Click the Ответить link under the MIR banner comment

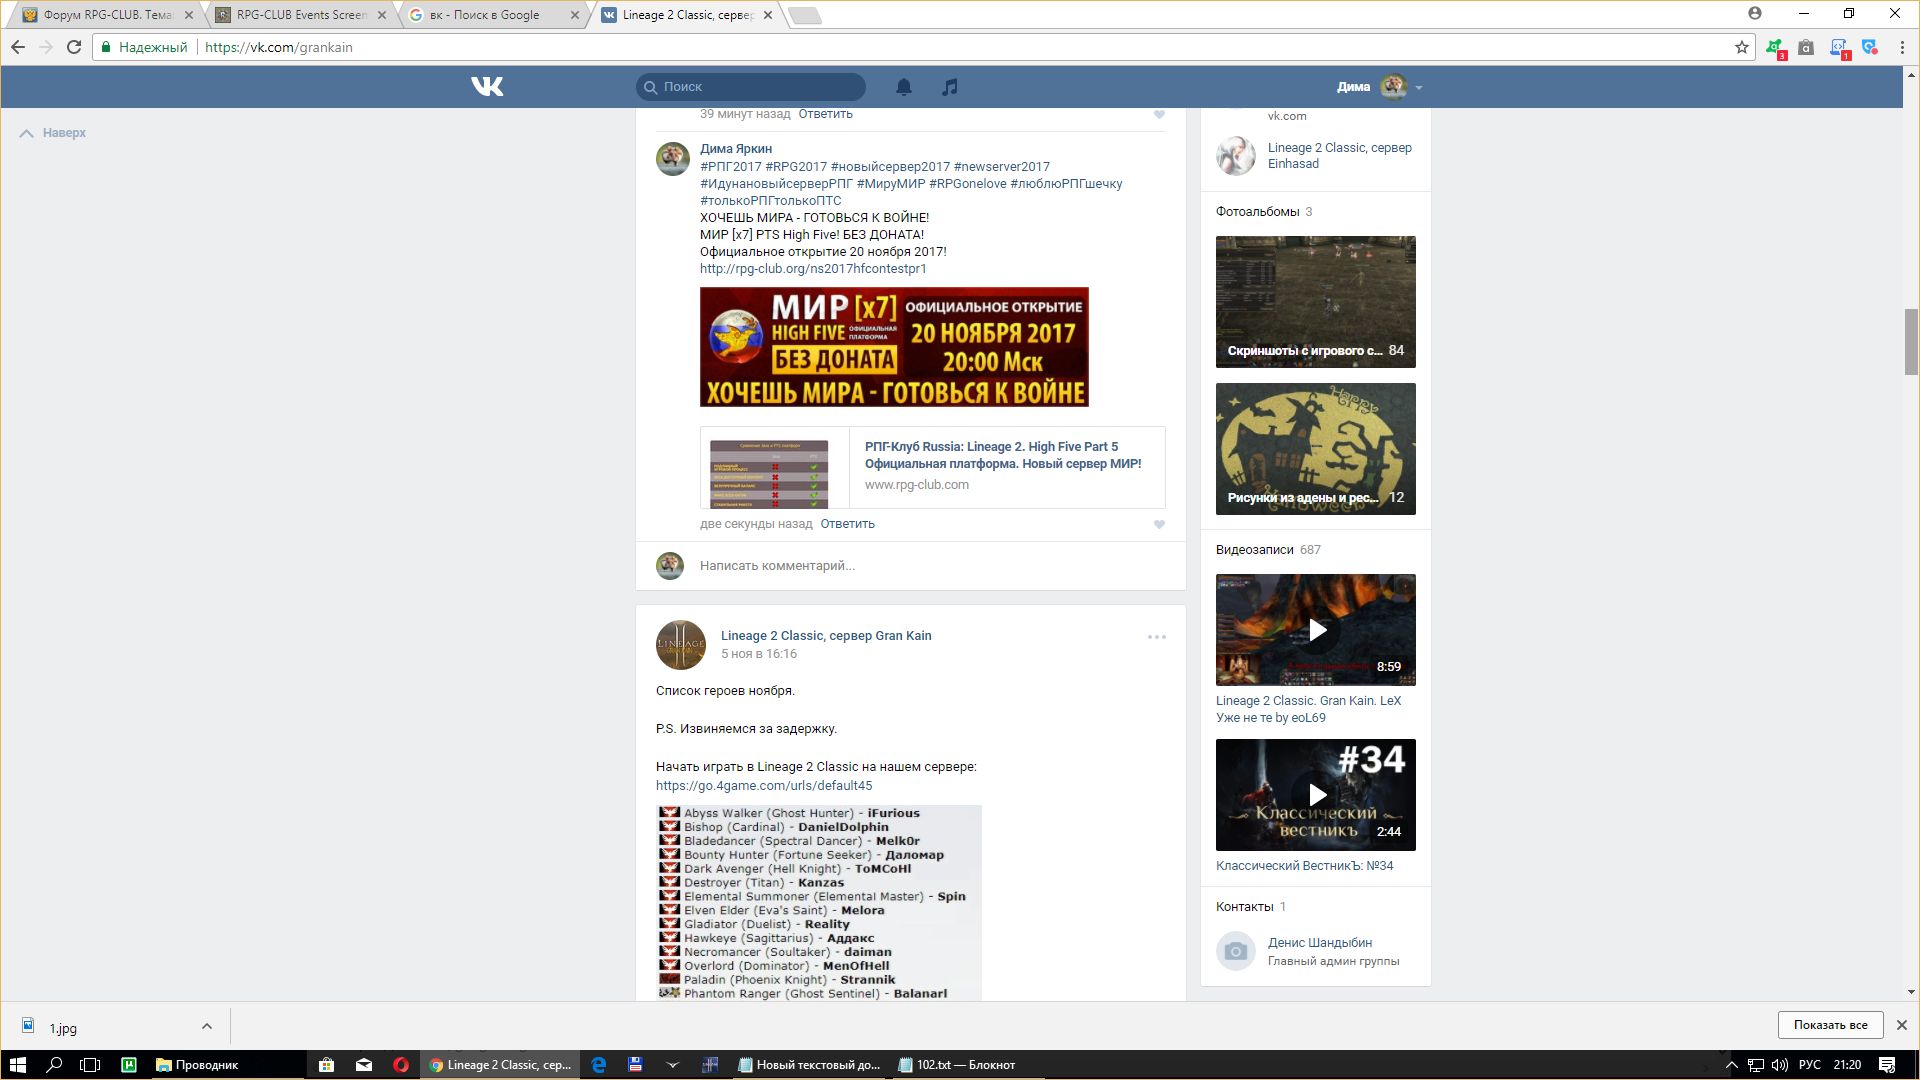pyautogui.click(x=847, y=524)
